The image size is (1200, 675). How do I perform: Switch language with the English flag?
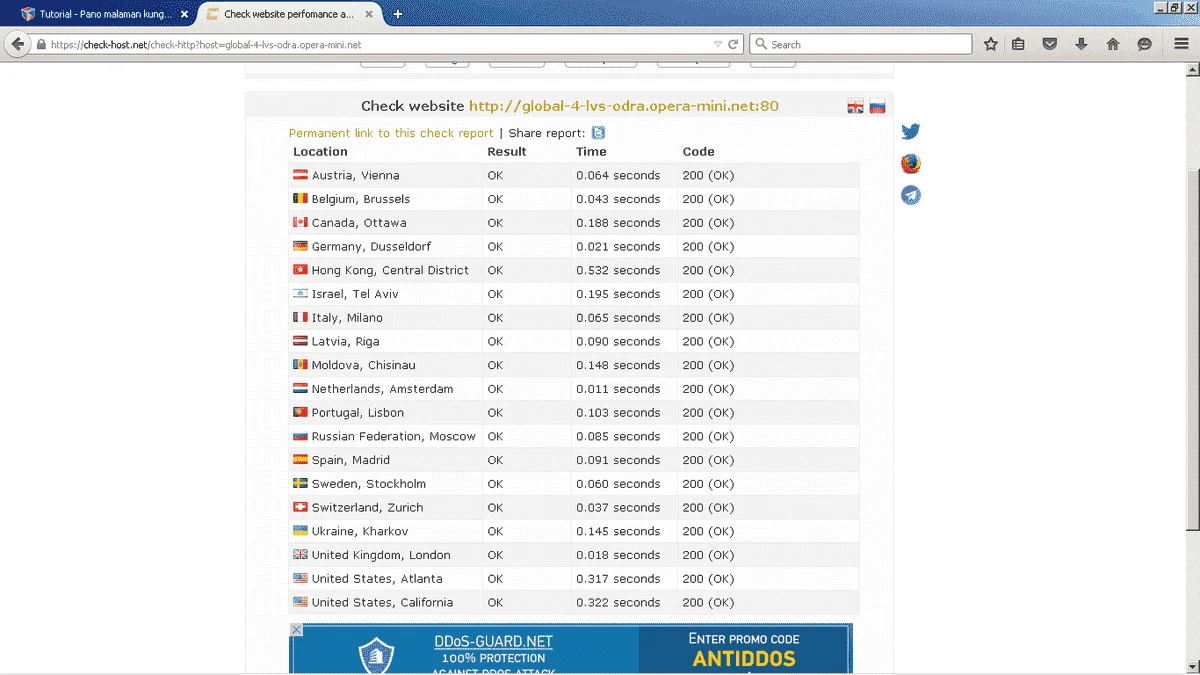pos(855,107)
